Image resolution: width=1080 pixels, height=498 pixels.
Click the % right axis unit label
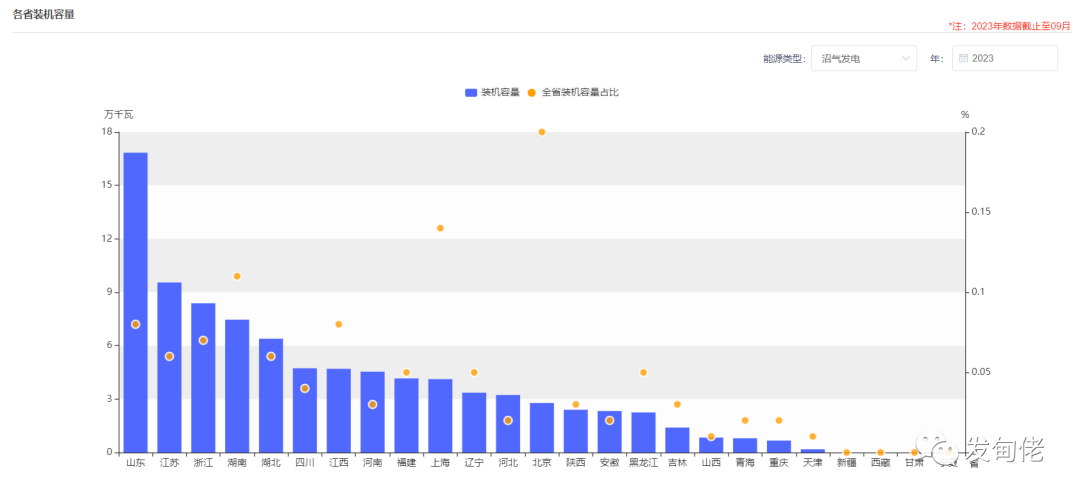(965, 114)
